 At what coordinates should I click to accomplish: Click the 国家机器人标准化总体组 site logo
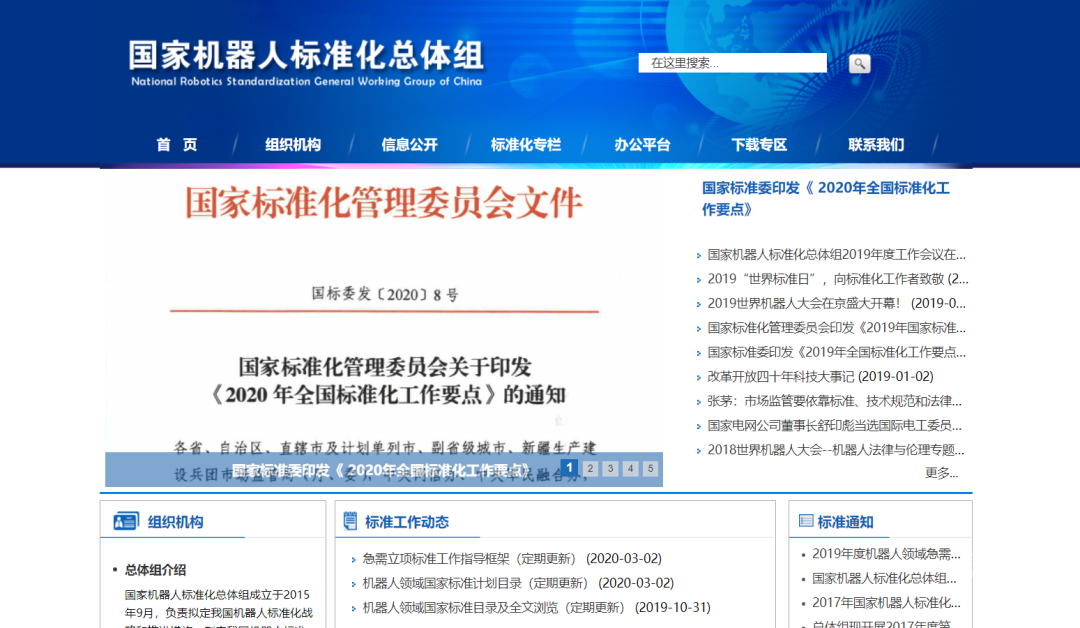[307, 63]
